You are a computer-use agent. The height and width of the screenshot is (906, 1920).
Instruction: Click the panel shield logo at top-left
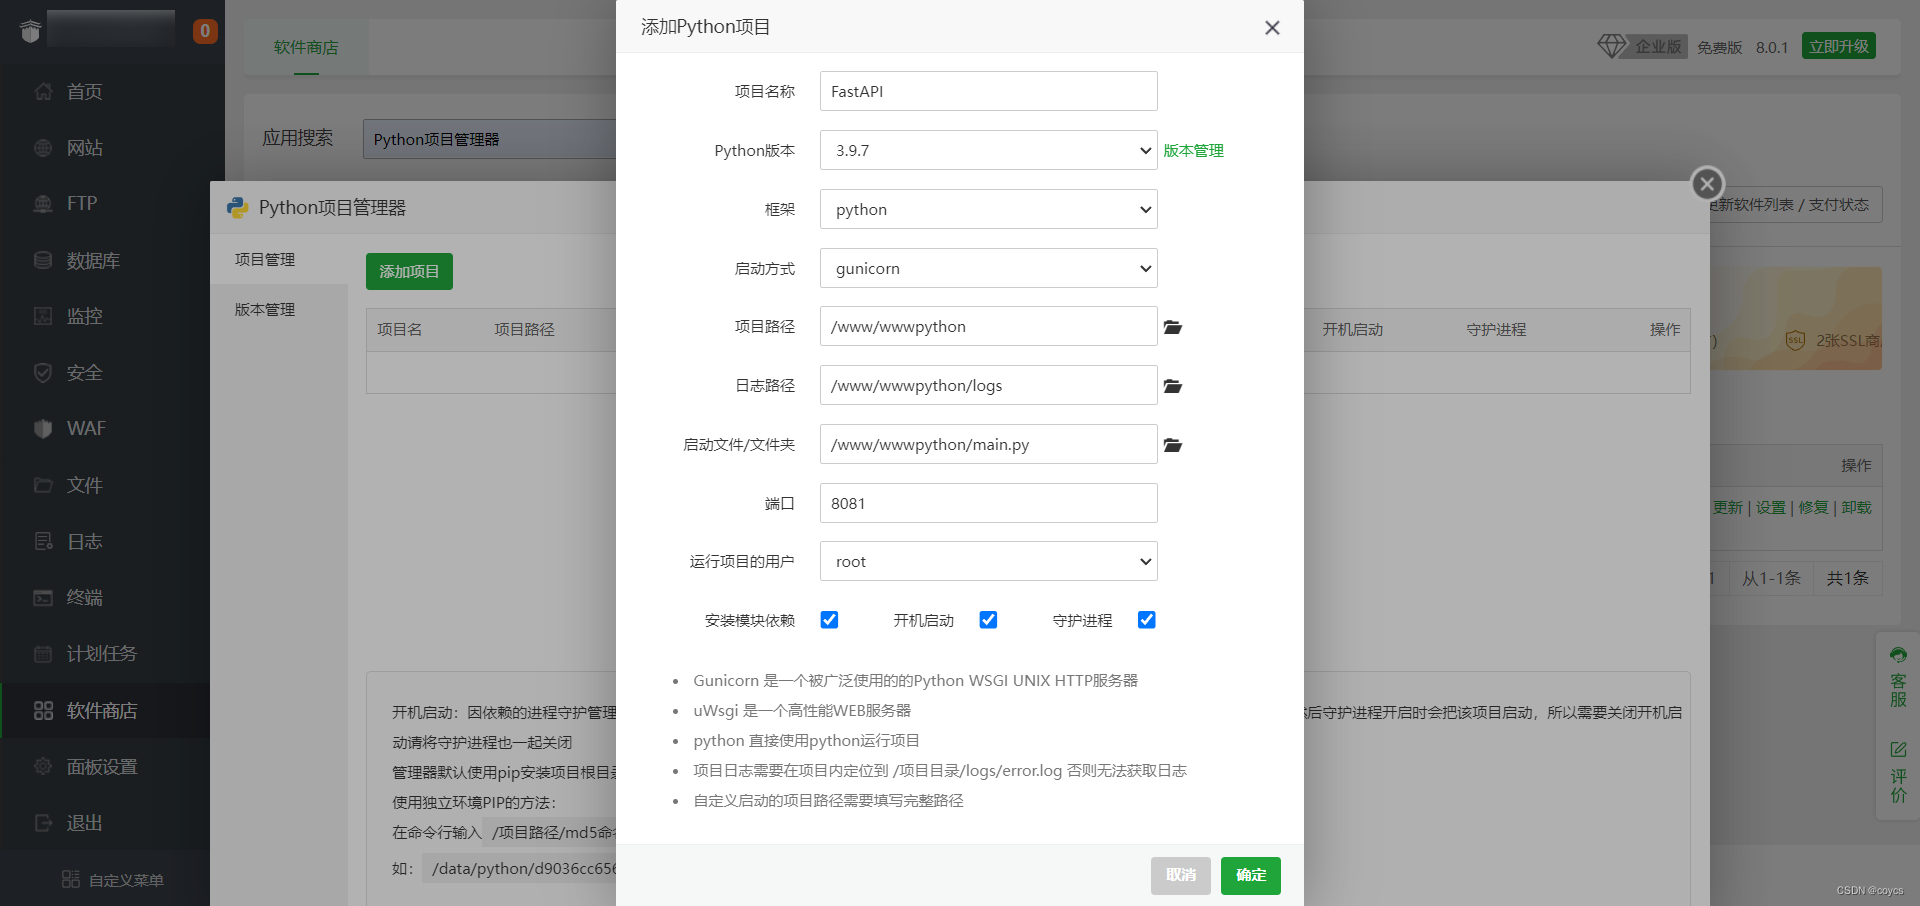[30, 31]
